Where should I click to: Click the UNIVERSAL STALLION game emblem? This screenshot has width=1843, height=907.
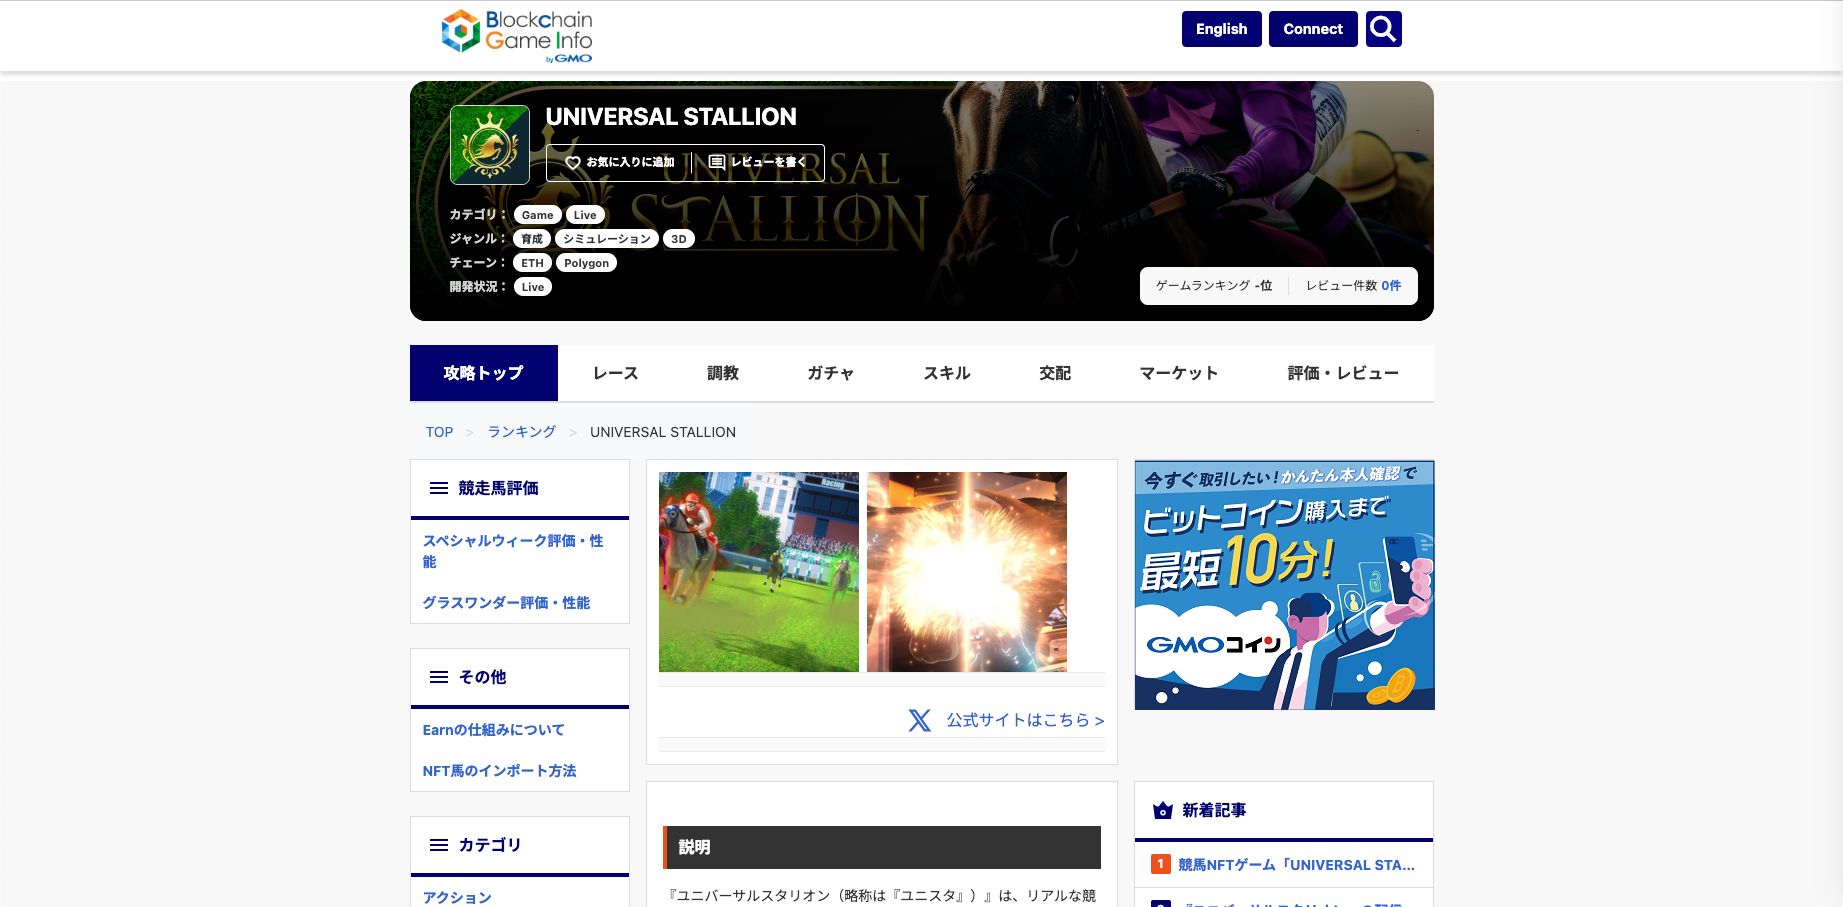click(x=490, y=145)
